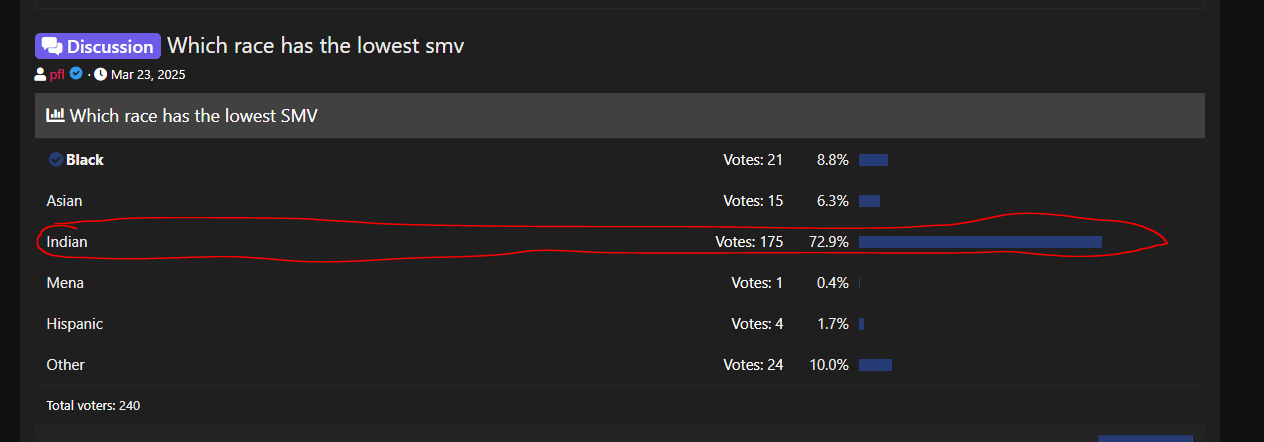Click the Discussion prefix label
The width and height of the screenshot is (1264, 442).
[x=98, y=46]
